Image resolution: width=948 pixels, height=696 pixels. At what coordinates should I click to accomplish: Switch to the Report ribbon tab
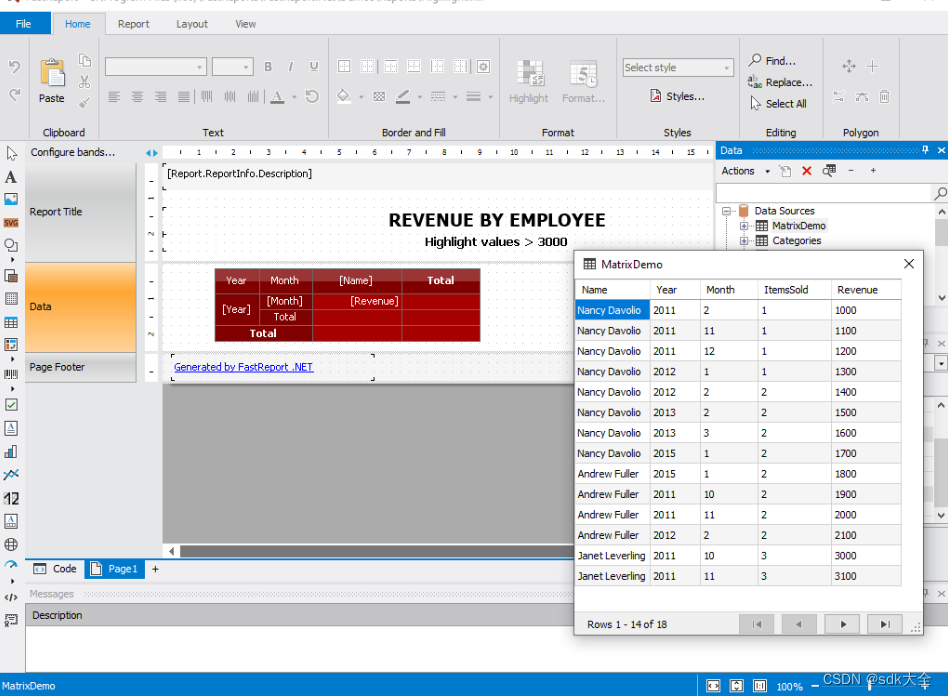point(133,24)
